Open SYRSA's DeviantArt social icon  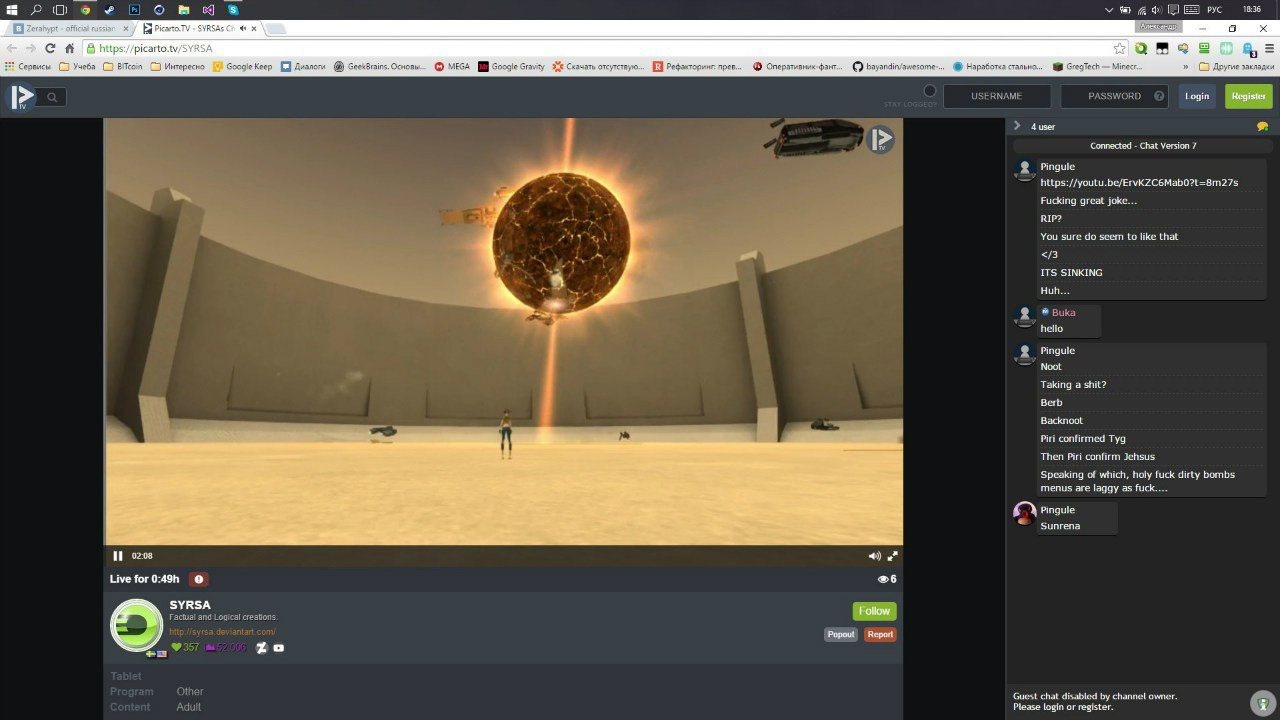[x=262, y=648]
